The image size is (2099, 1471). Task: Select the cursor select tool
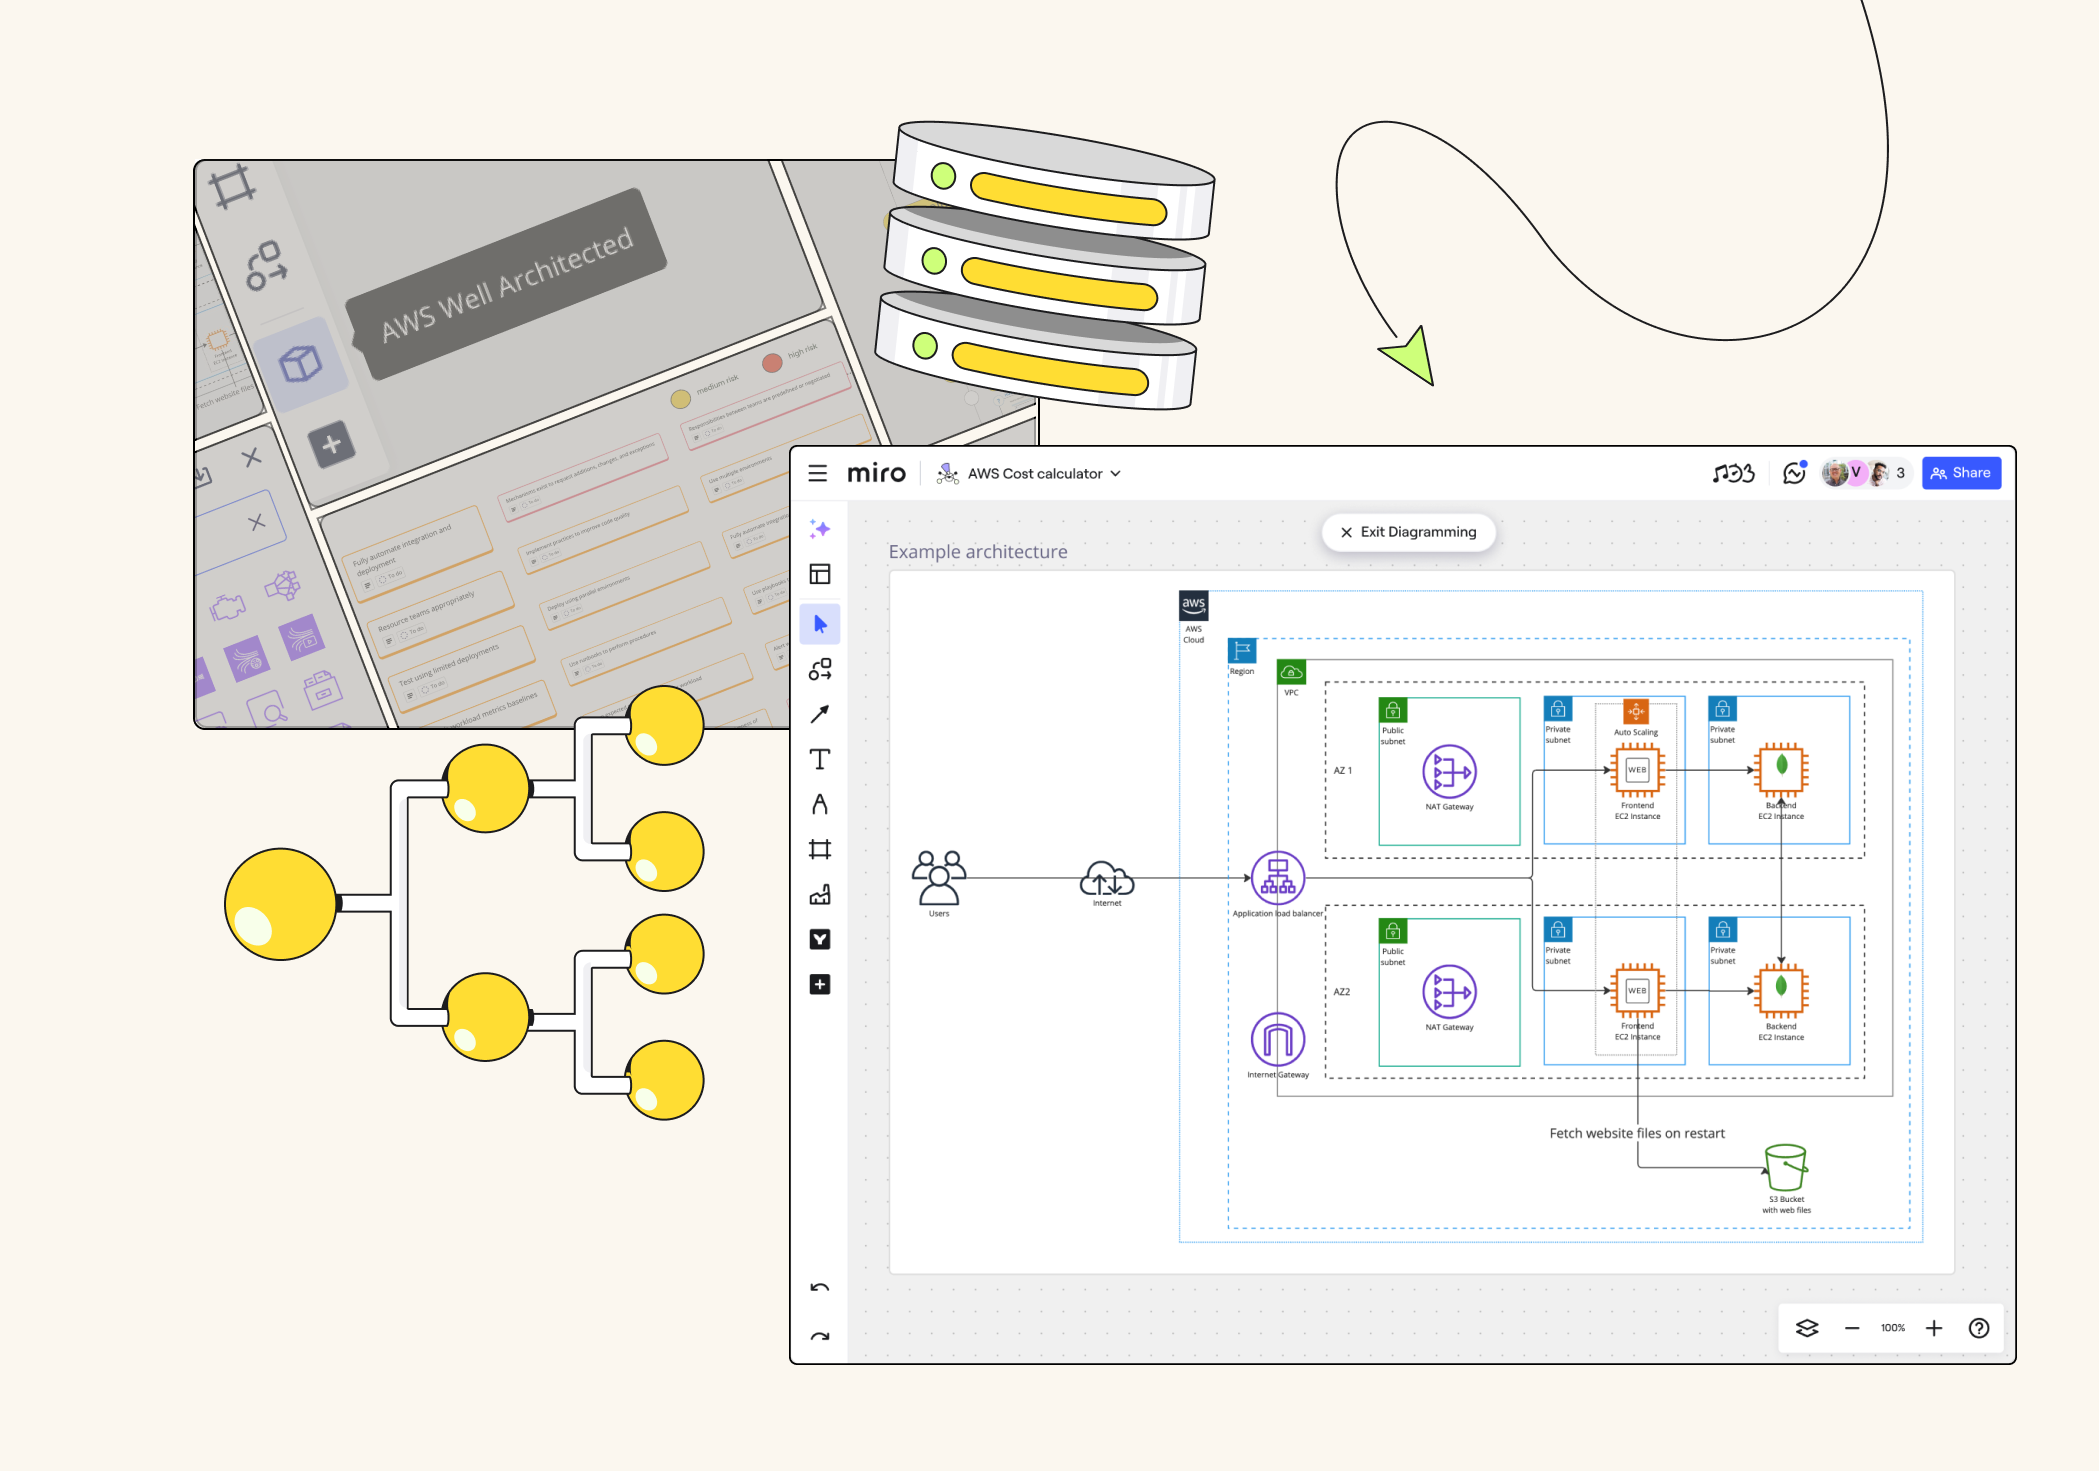[x=820, y=624]
